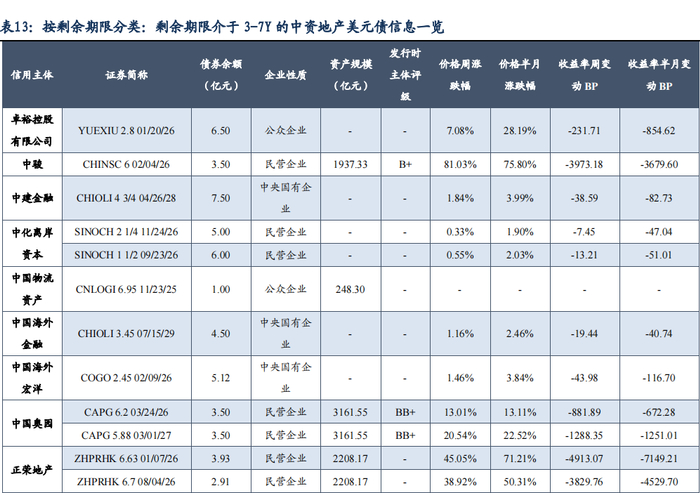Select the 75.80% half-month price change
The image size is (700, 493).
520,164
